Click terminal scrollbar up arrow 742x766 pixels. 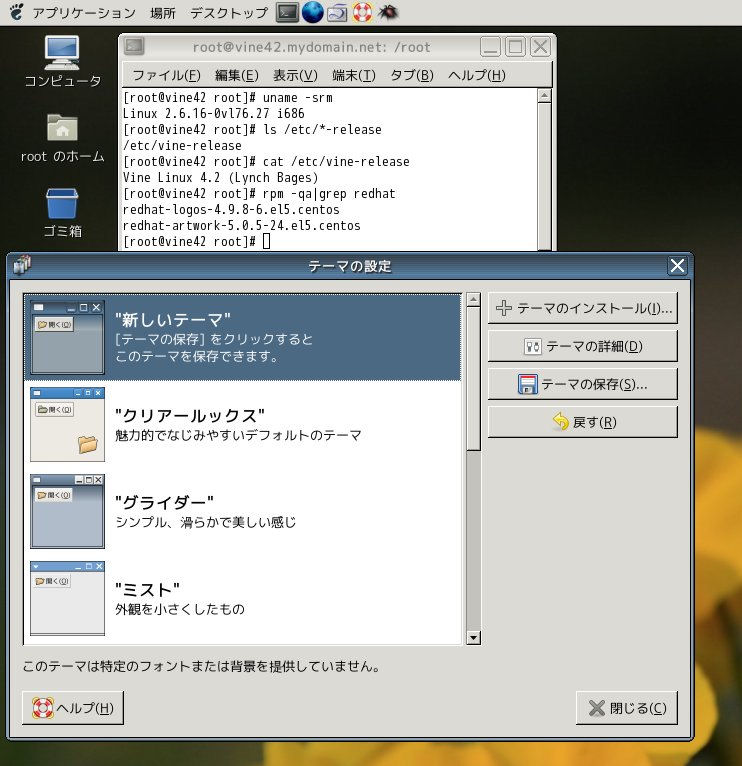[544, 95]
